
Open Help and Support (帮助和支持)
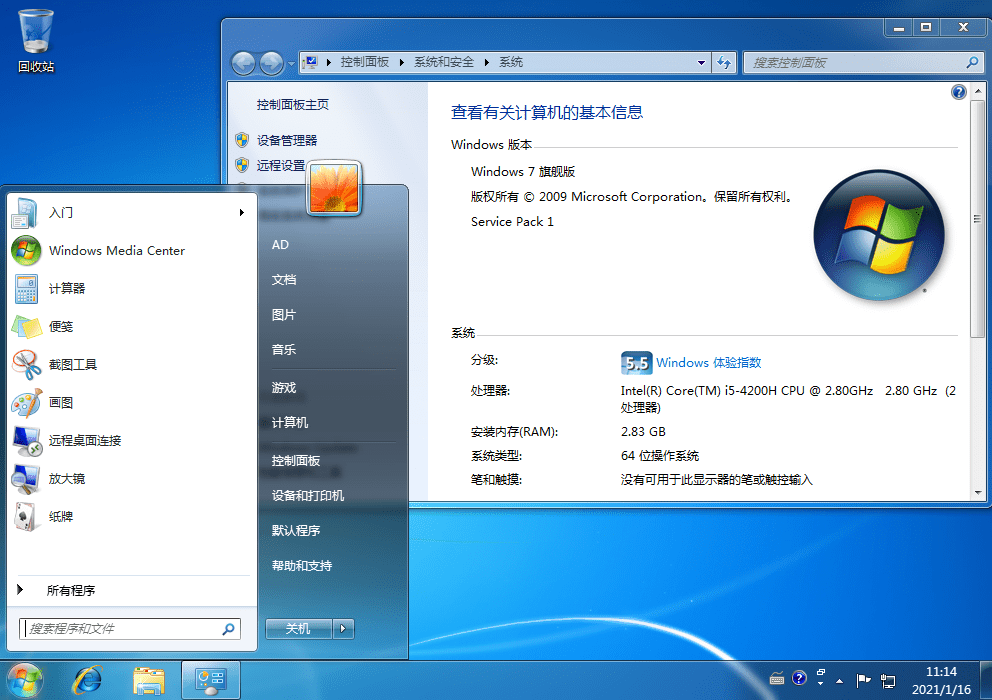click(302, 566)
